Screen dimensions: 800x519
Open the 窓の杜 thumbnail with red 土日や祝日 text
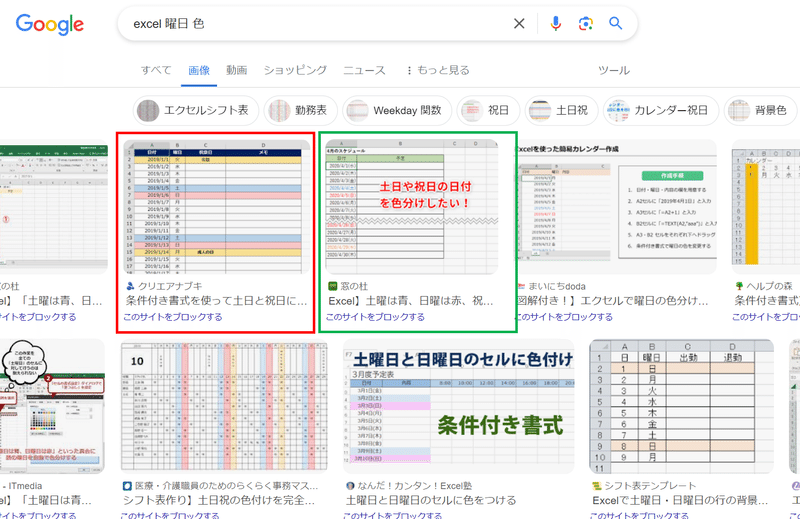click(x=412, y=207)
